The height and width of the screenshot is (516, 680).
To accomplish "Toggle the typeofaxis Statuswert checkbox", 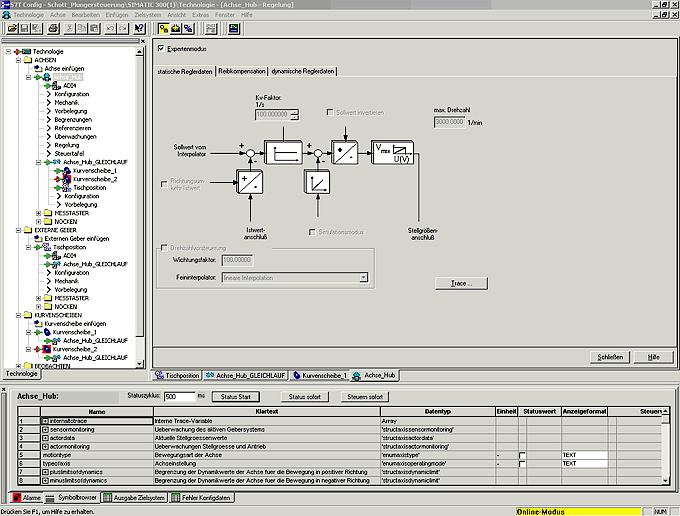I will point(523,464).
